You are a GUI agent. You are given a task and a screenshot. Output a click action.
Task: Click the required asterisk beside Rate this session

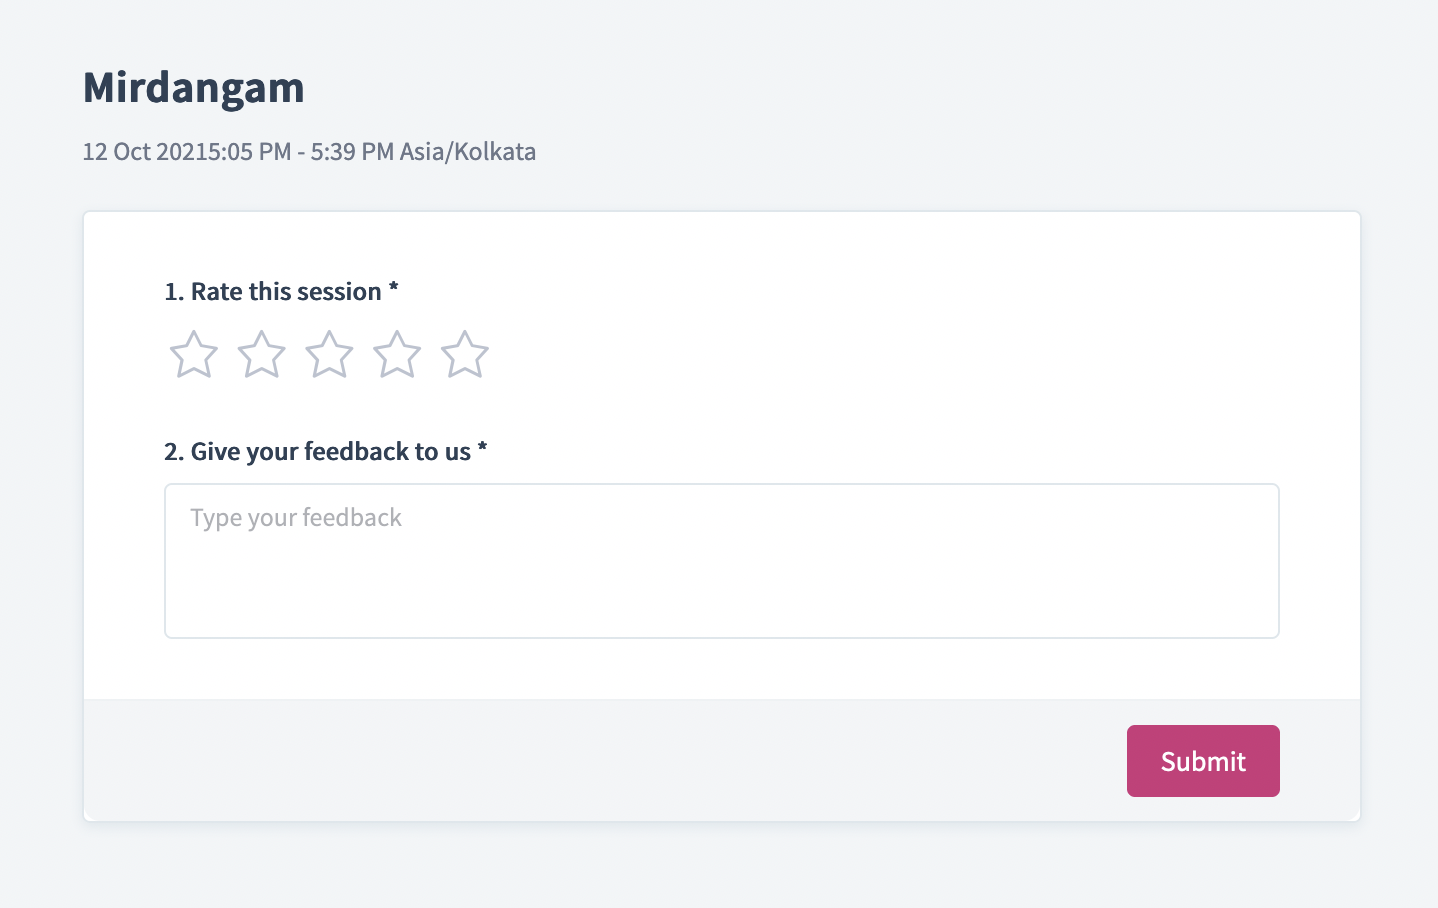click(x=394, y=289)
